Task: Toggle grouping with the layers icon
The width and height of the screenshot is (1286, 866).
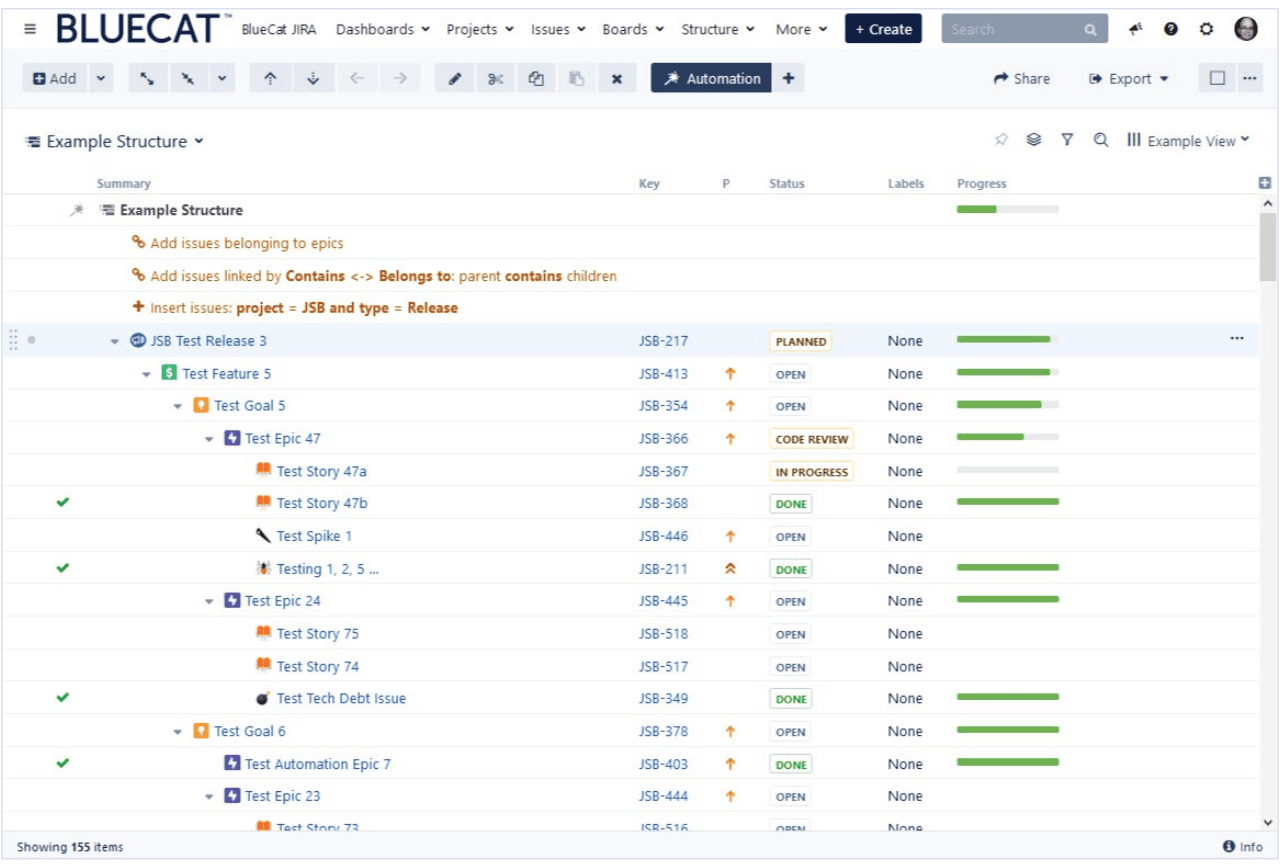Action: [x=1034, y=140]
